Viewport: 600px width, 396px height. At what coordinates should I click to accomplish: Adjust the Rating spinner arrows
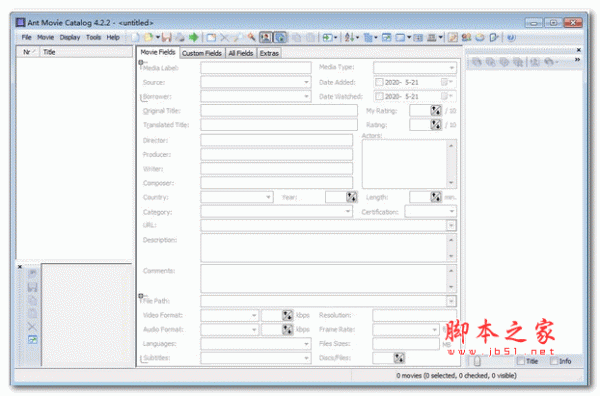coord(436,124)
